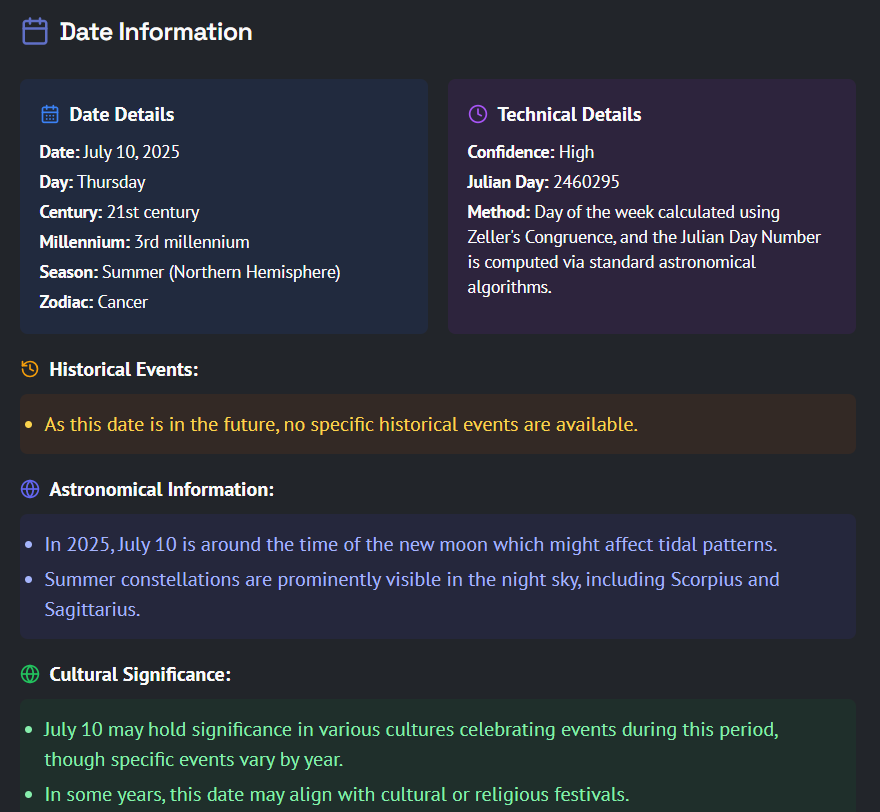Click the cultural or religious festivals bullet
880x812 pixels.
[337, 795]
